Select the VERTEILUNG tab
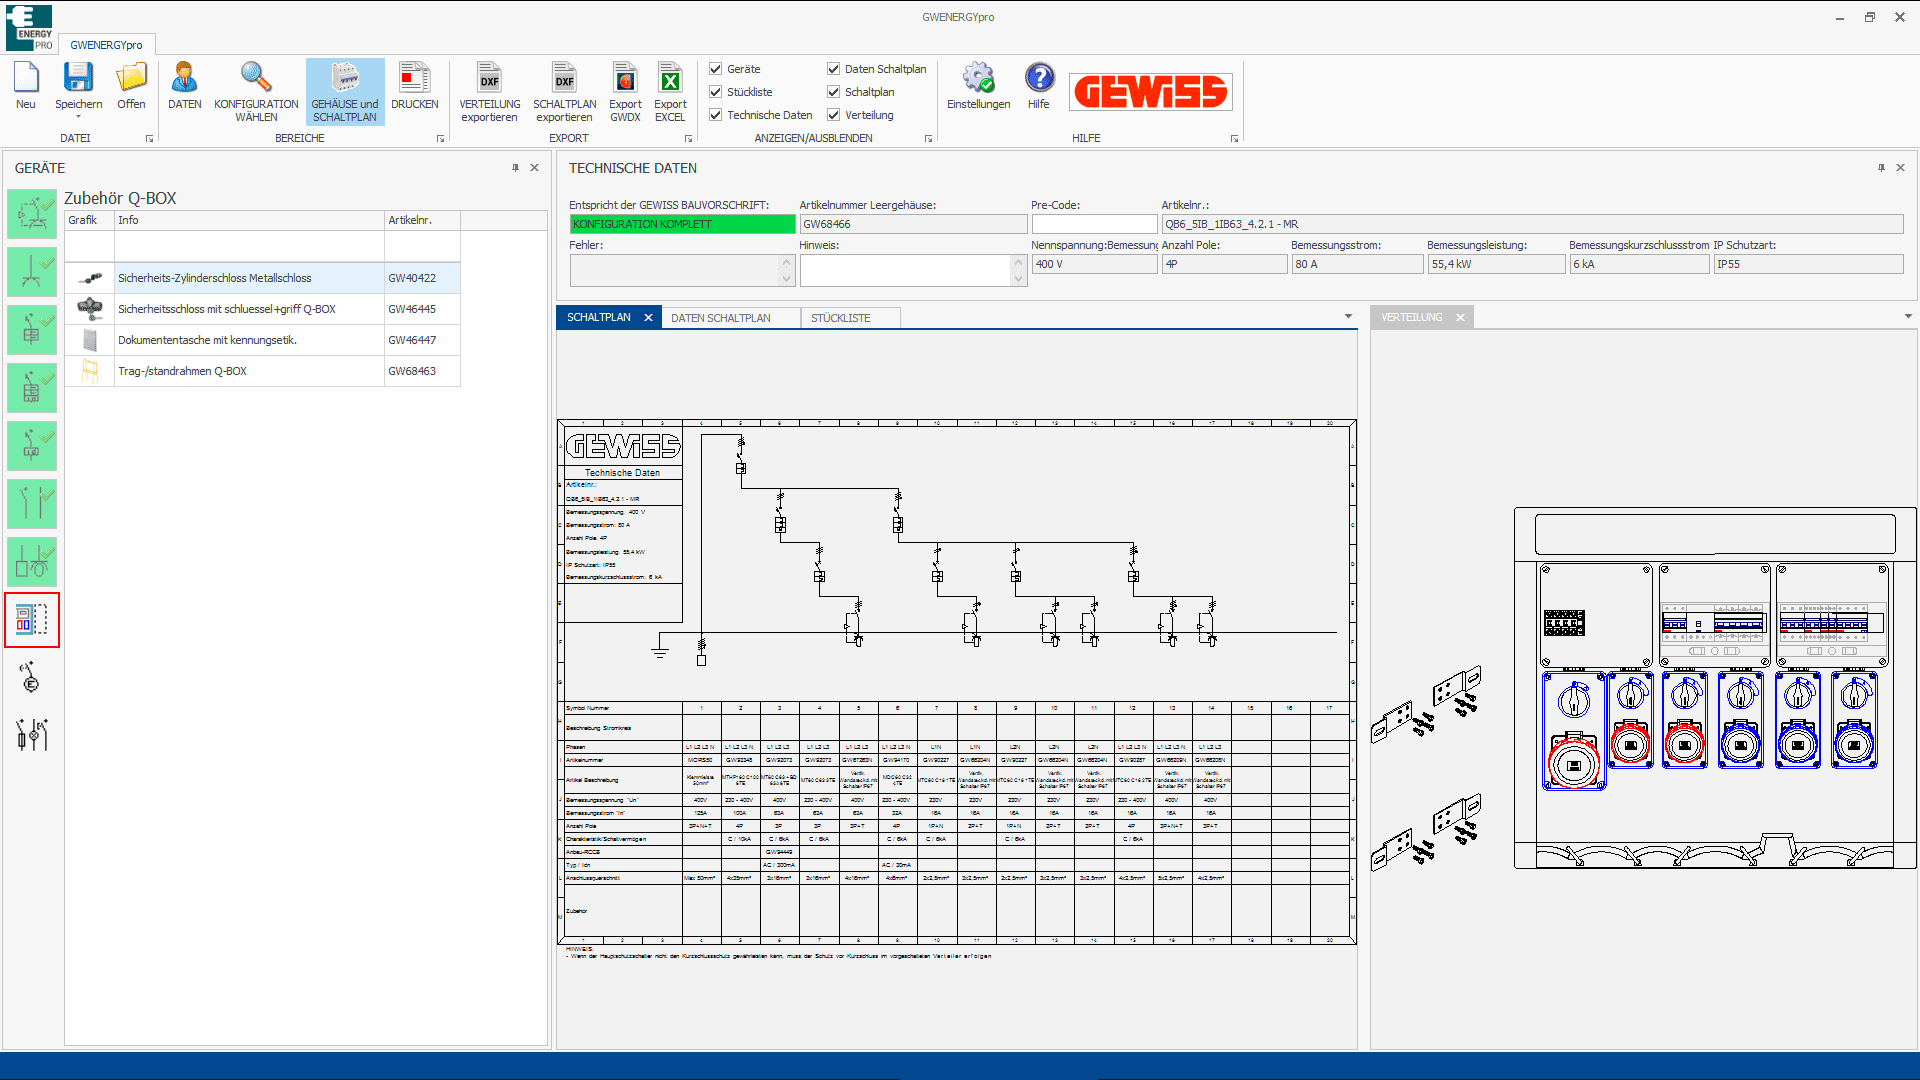 (1412, 318)
